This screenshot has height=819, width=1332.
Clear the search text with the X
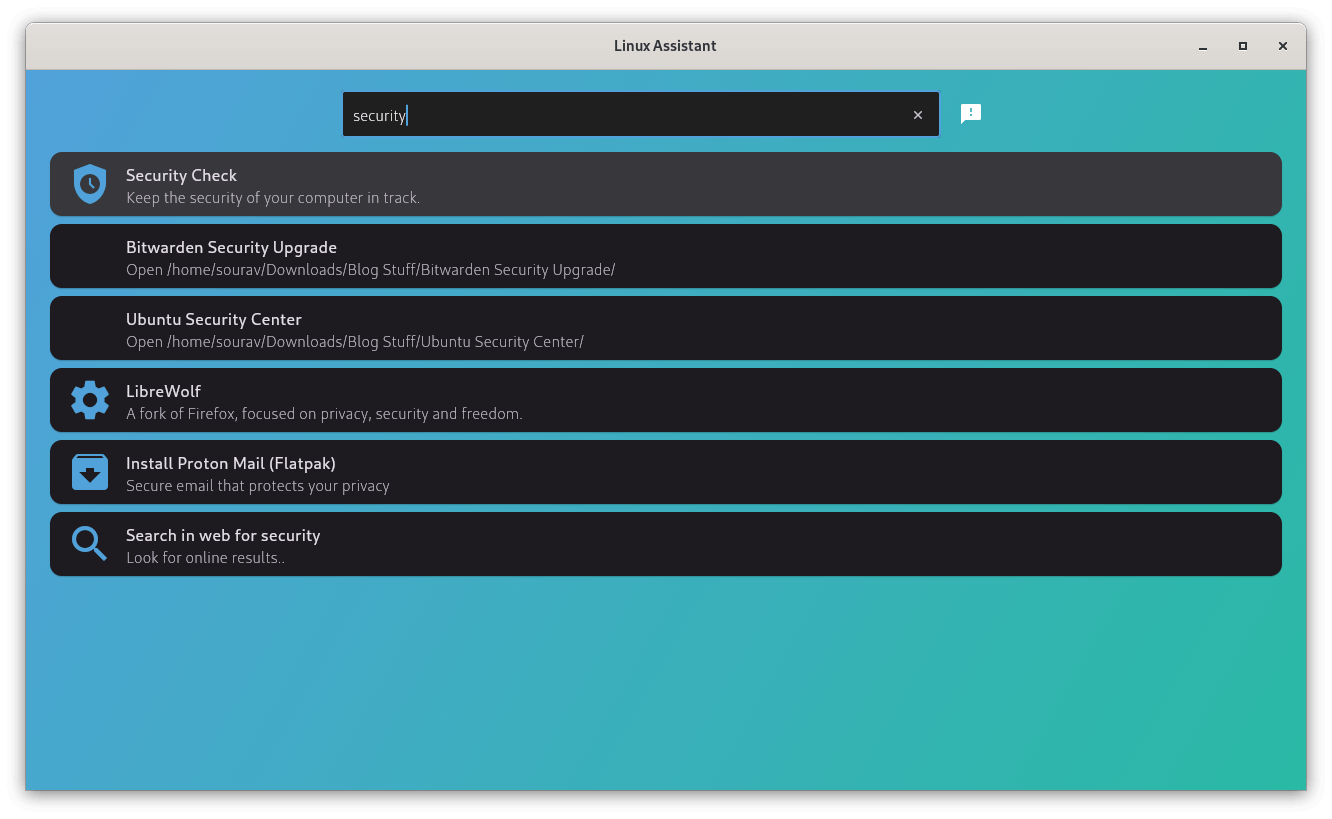pyautogui.click(x=918, y=115)
